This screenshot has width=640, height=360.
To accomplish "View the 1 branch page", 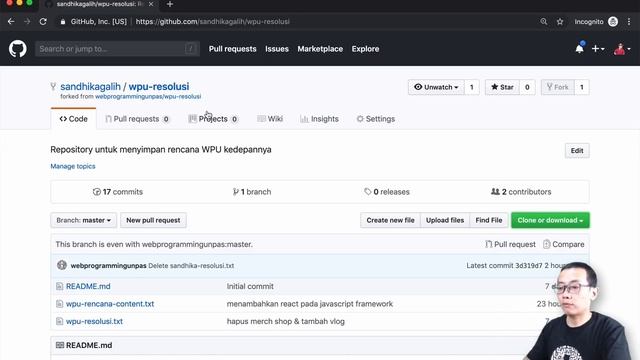I will 252,192.
